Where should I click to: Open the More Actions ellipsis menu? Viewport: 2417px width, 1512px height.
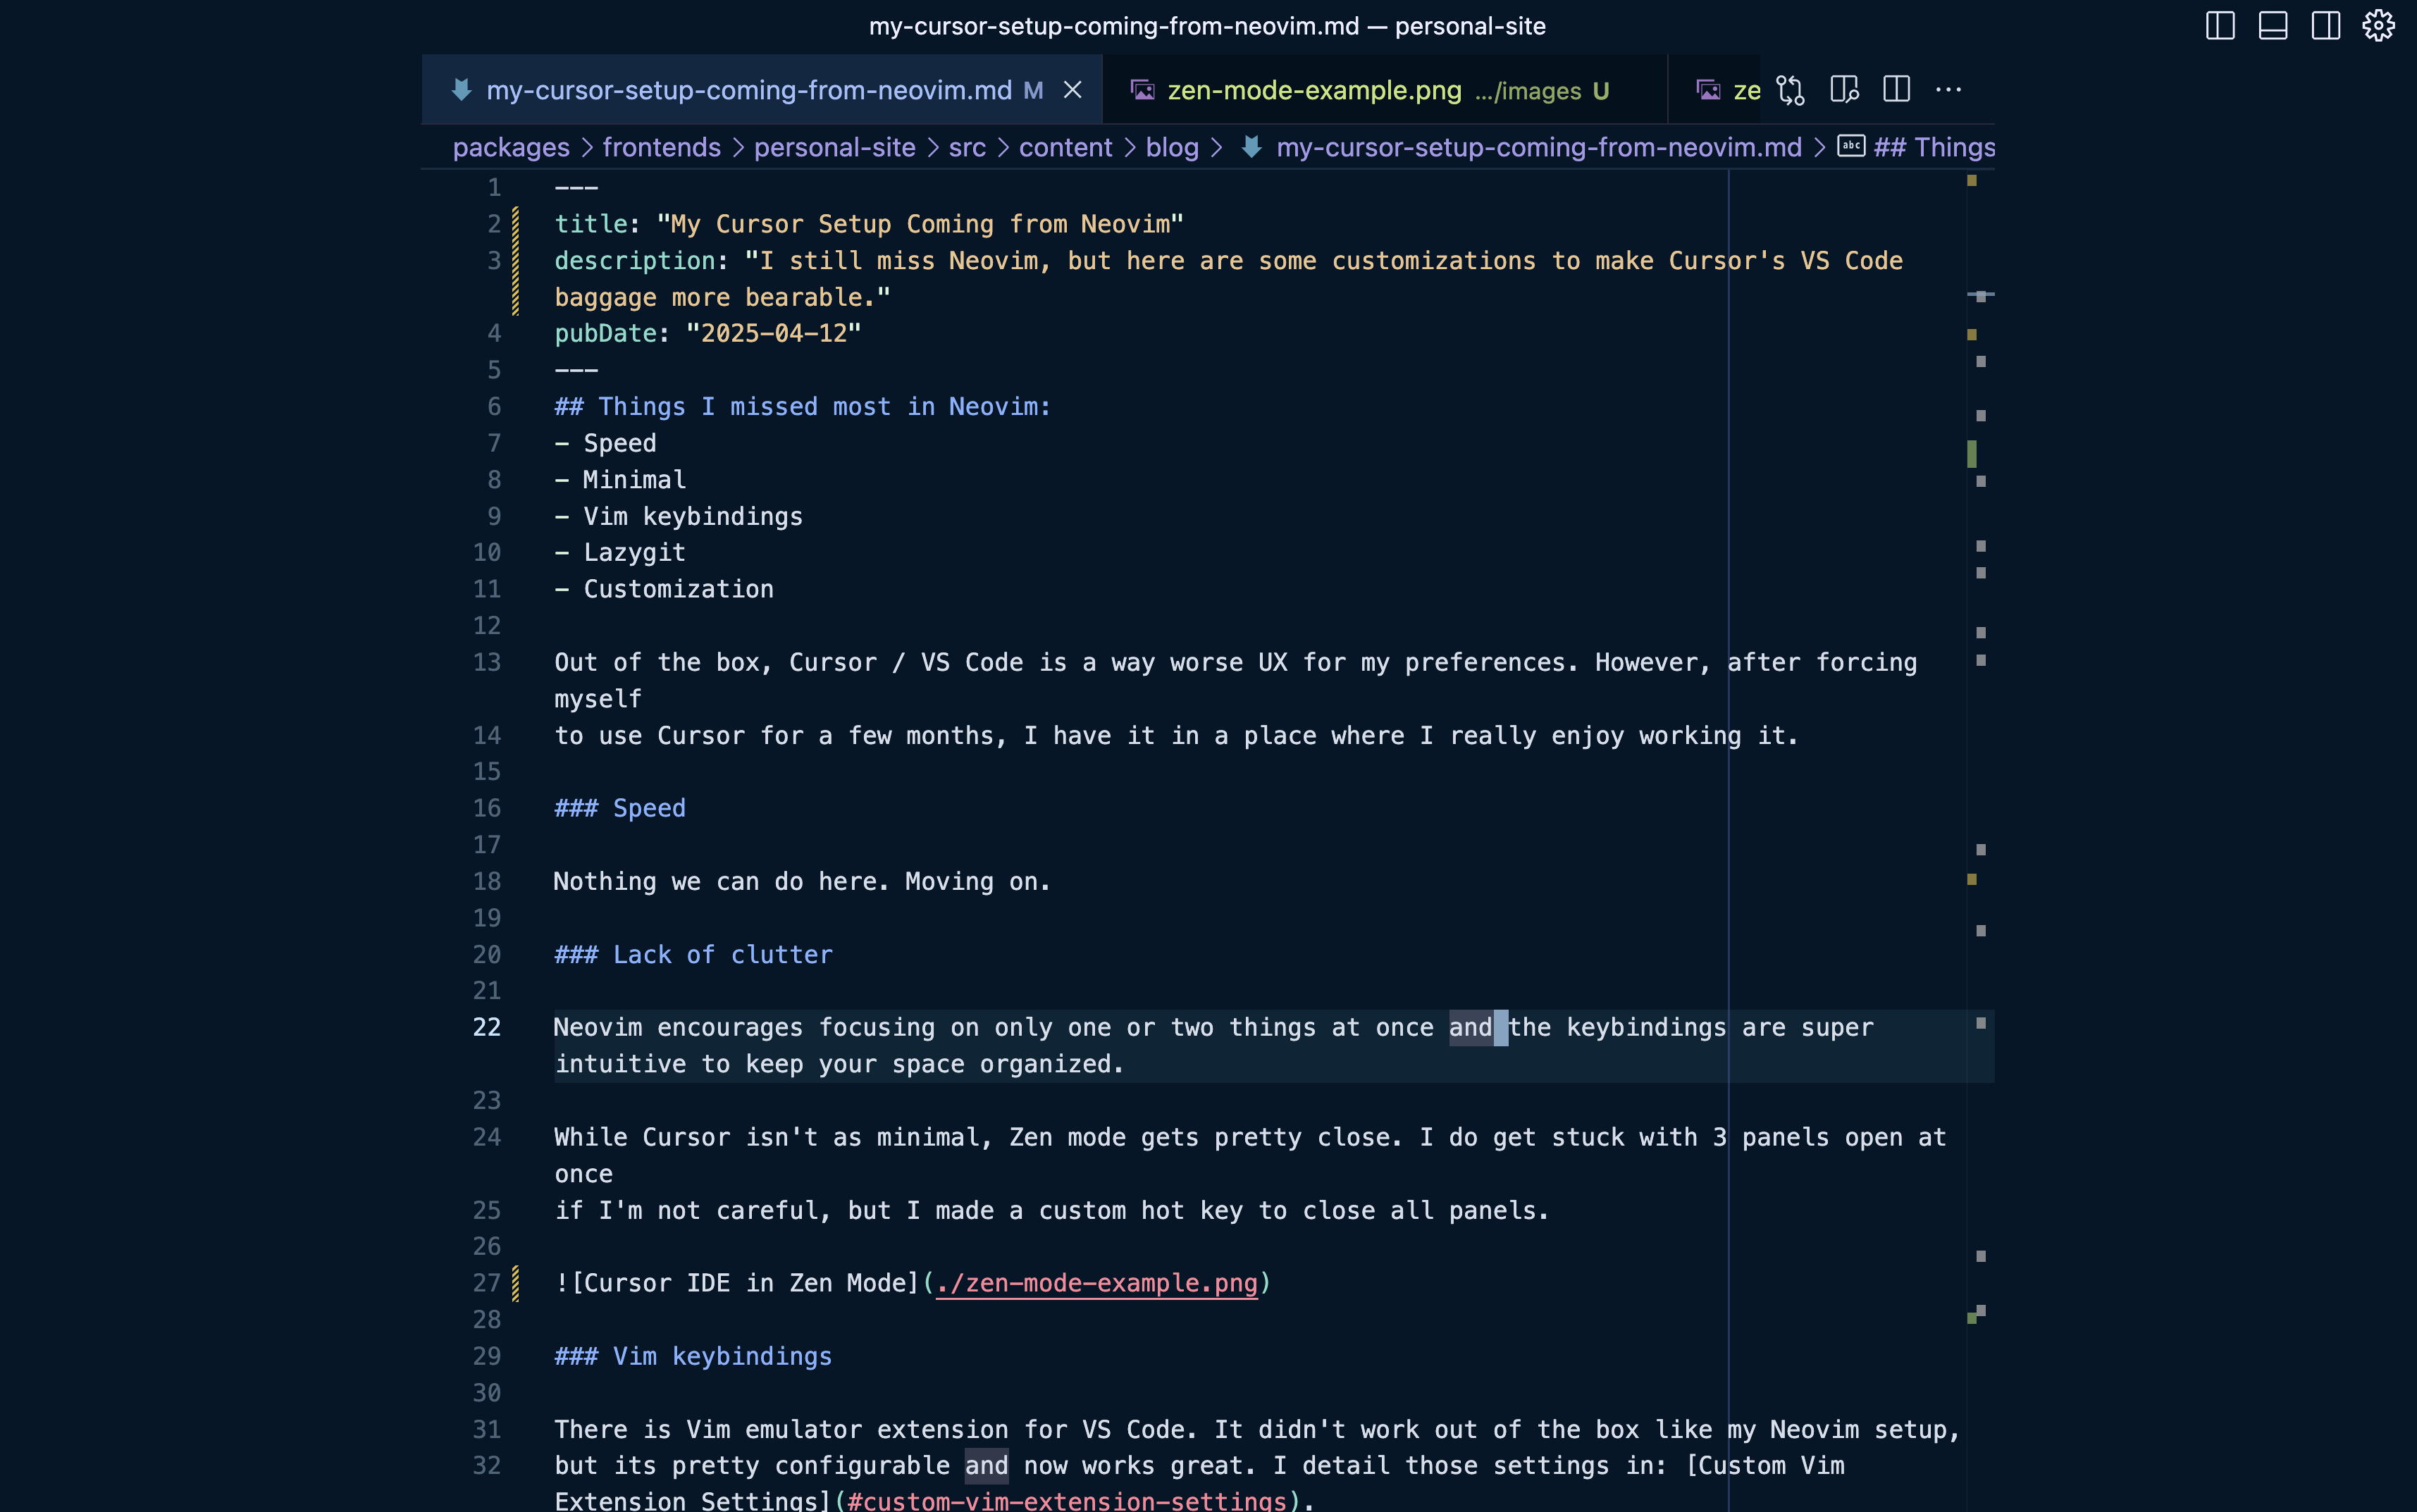[1948, 90]
